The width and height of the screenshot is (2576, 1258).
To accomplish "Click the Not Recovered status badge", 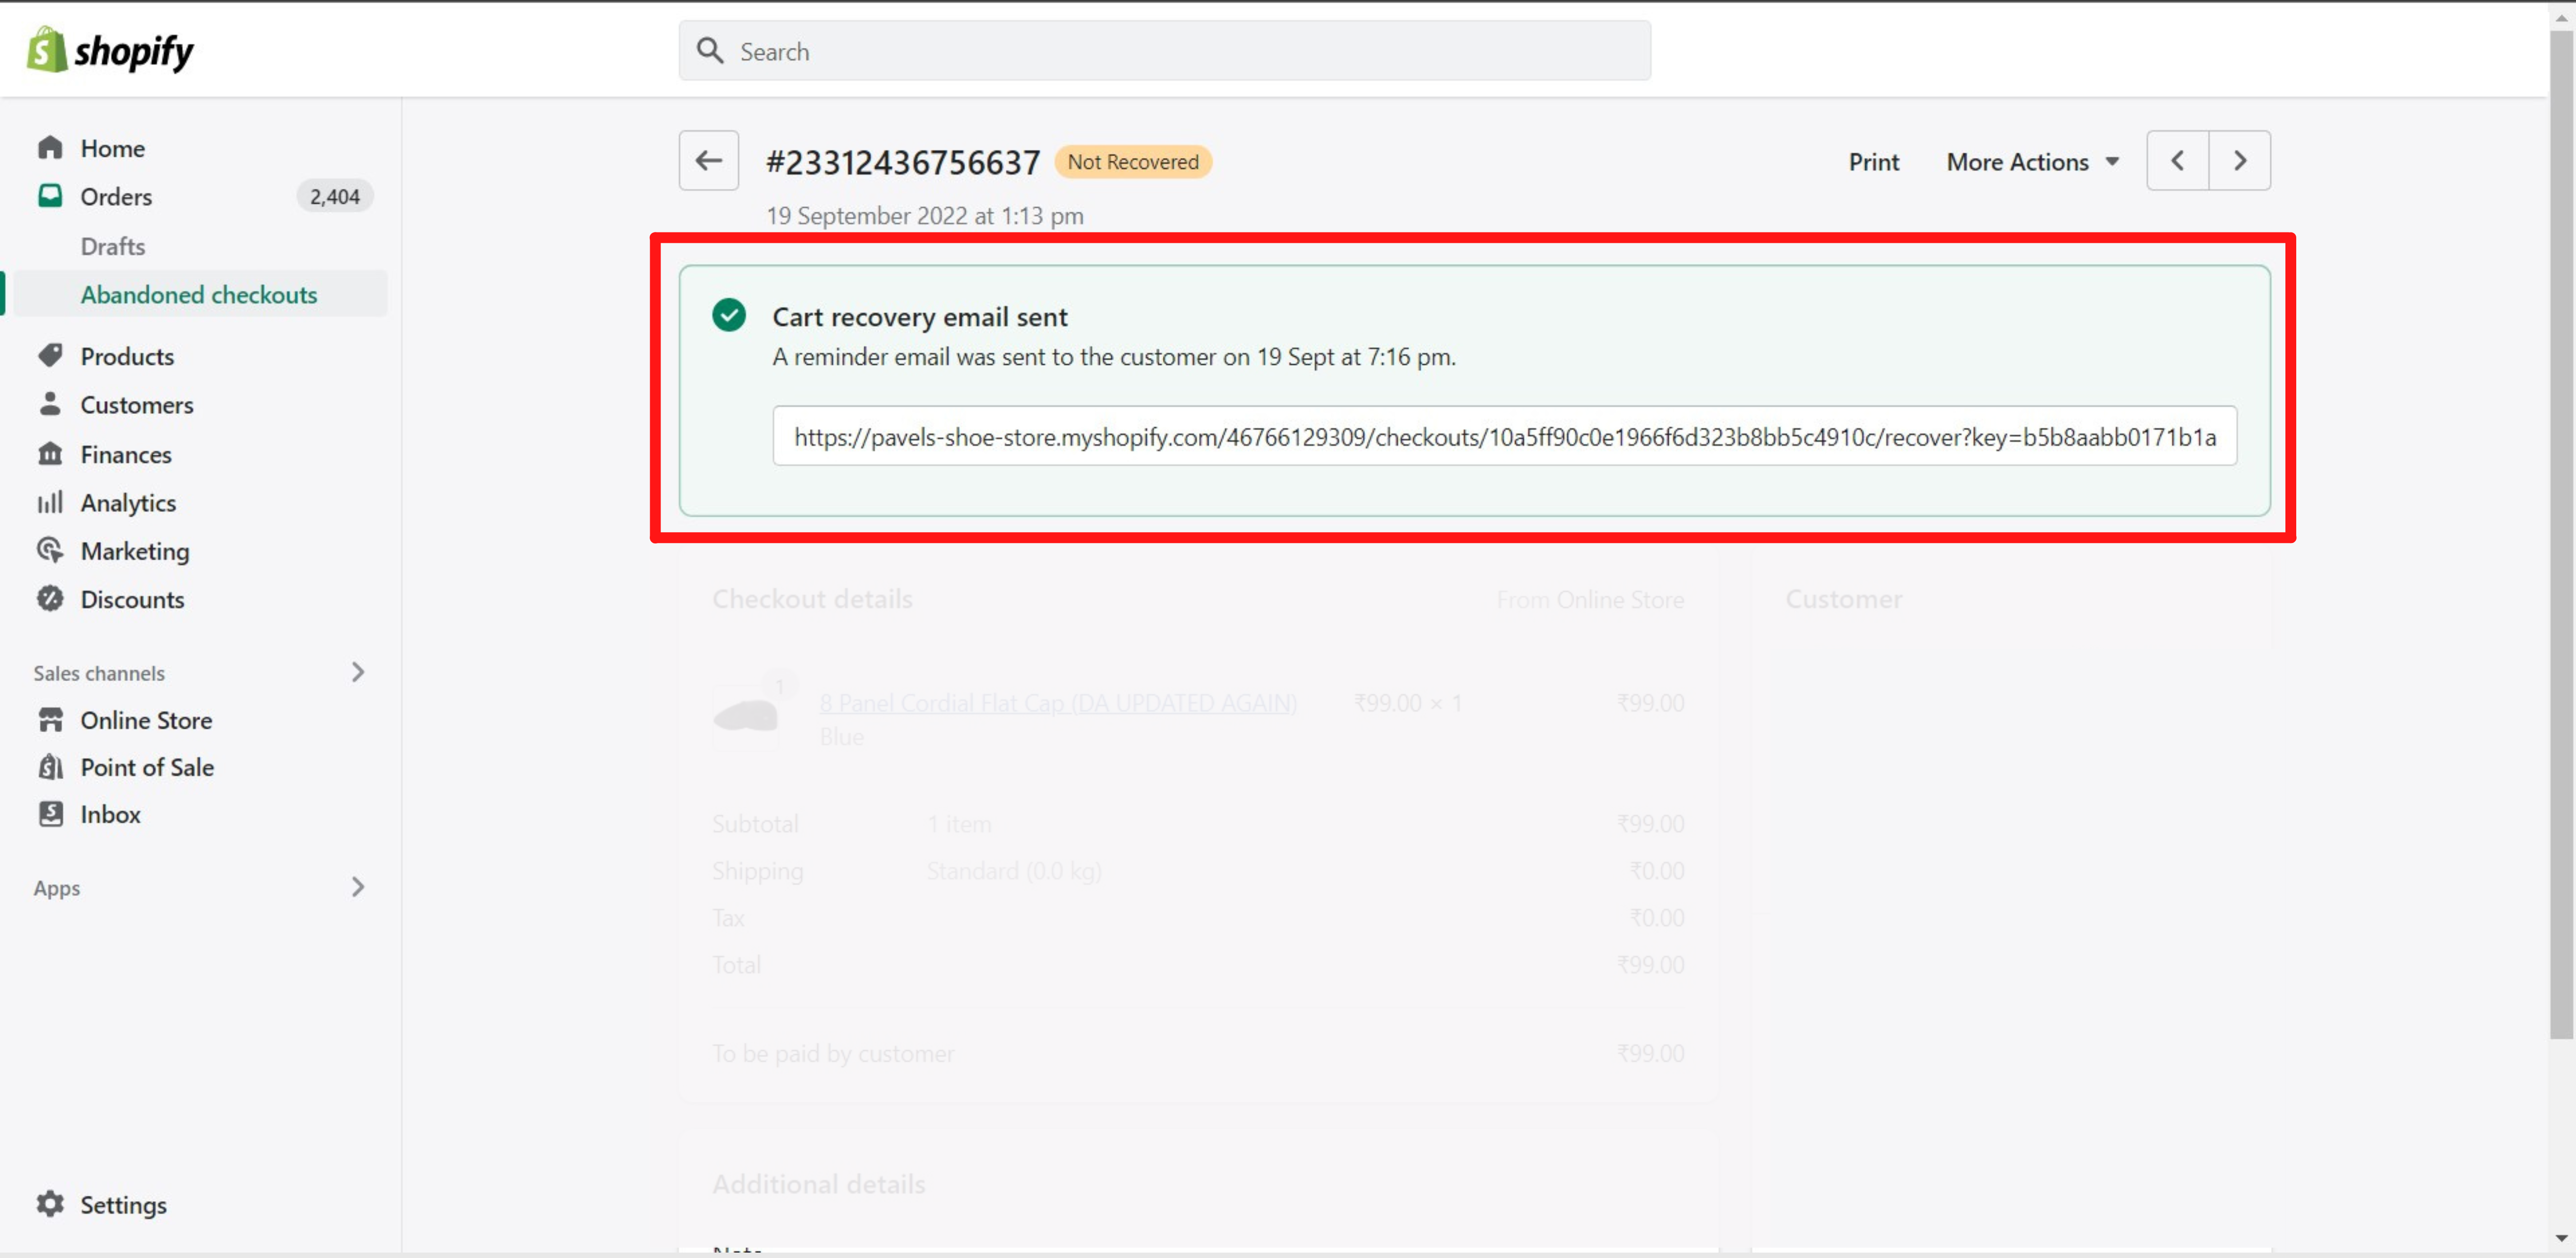I will point(1132,162).
